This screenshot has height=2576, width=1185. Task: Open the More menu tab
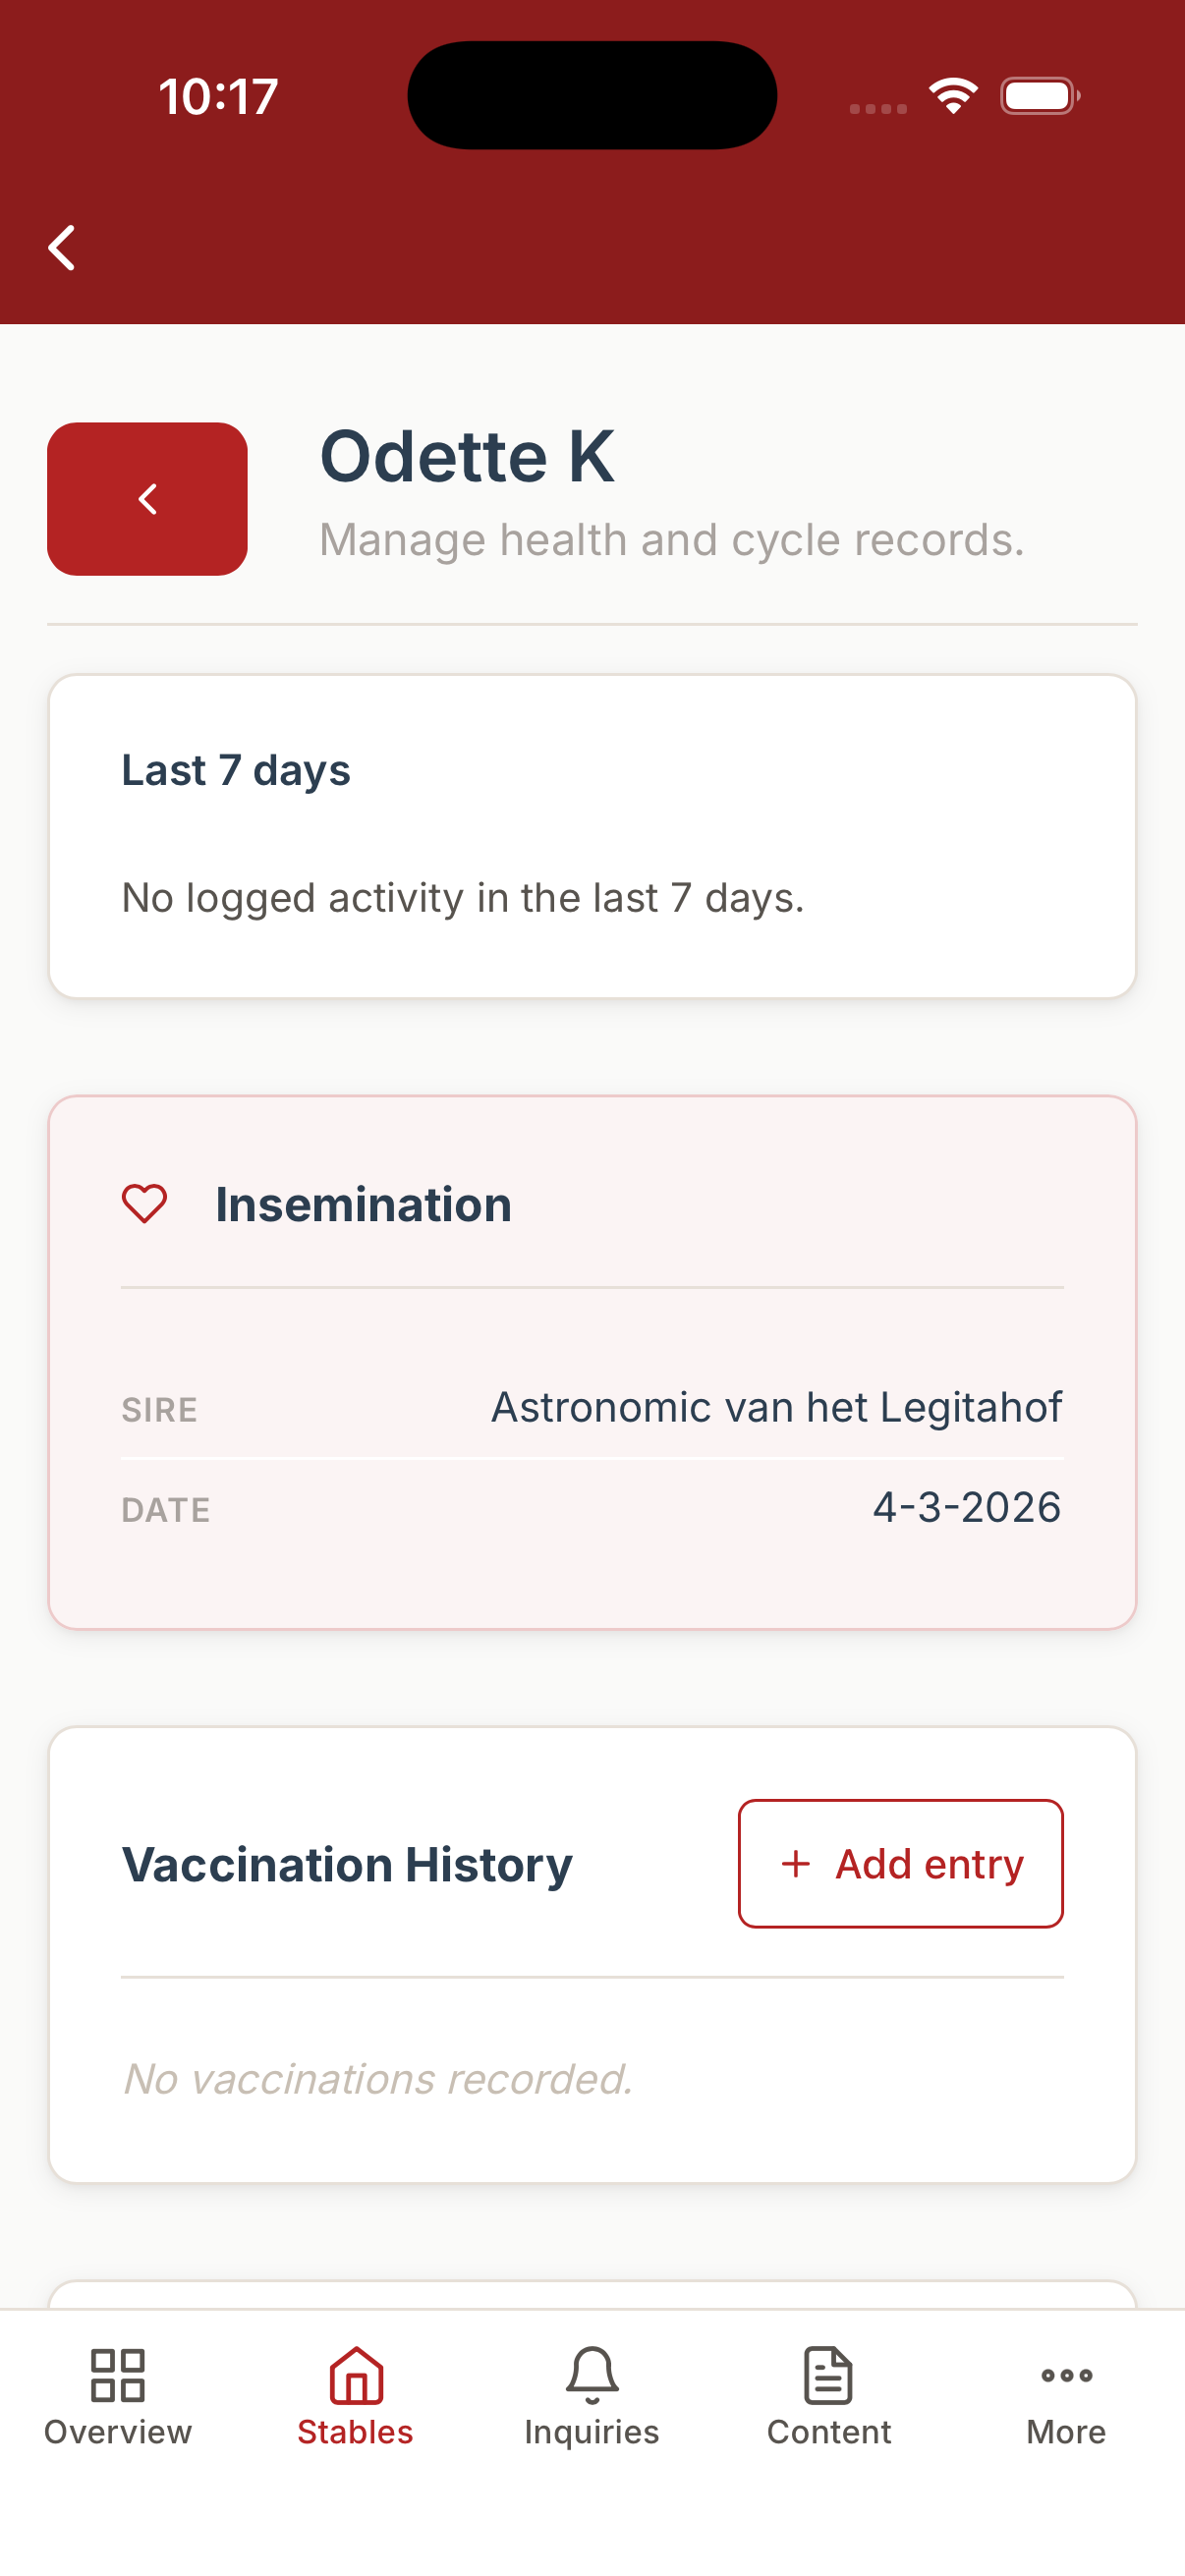1066,2397
